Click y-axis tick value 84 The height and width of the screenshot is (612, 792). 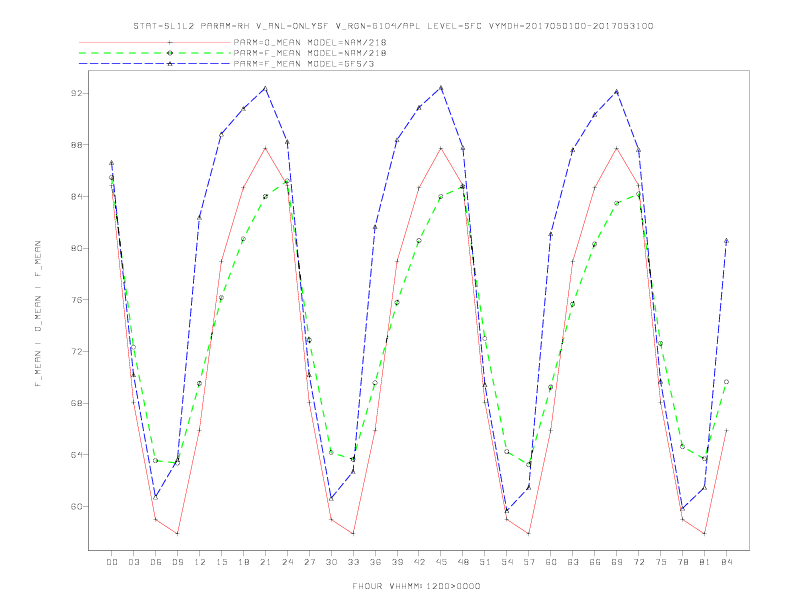point(78,196)
